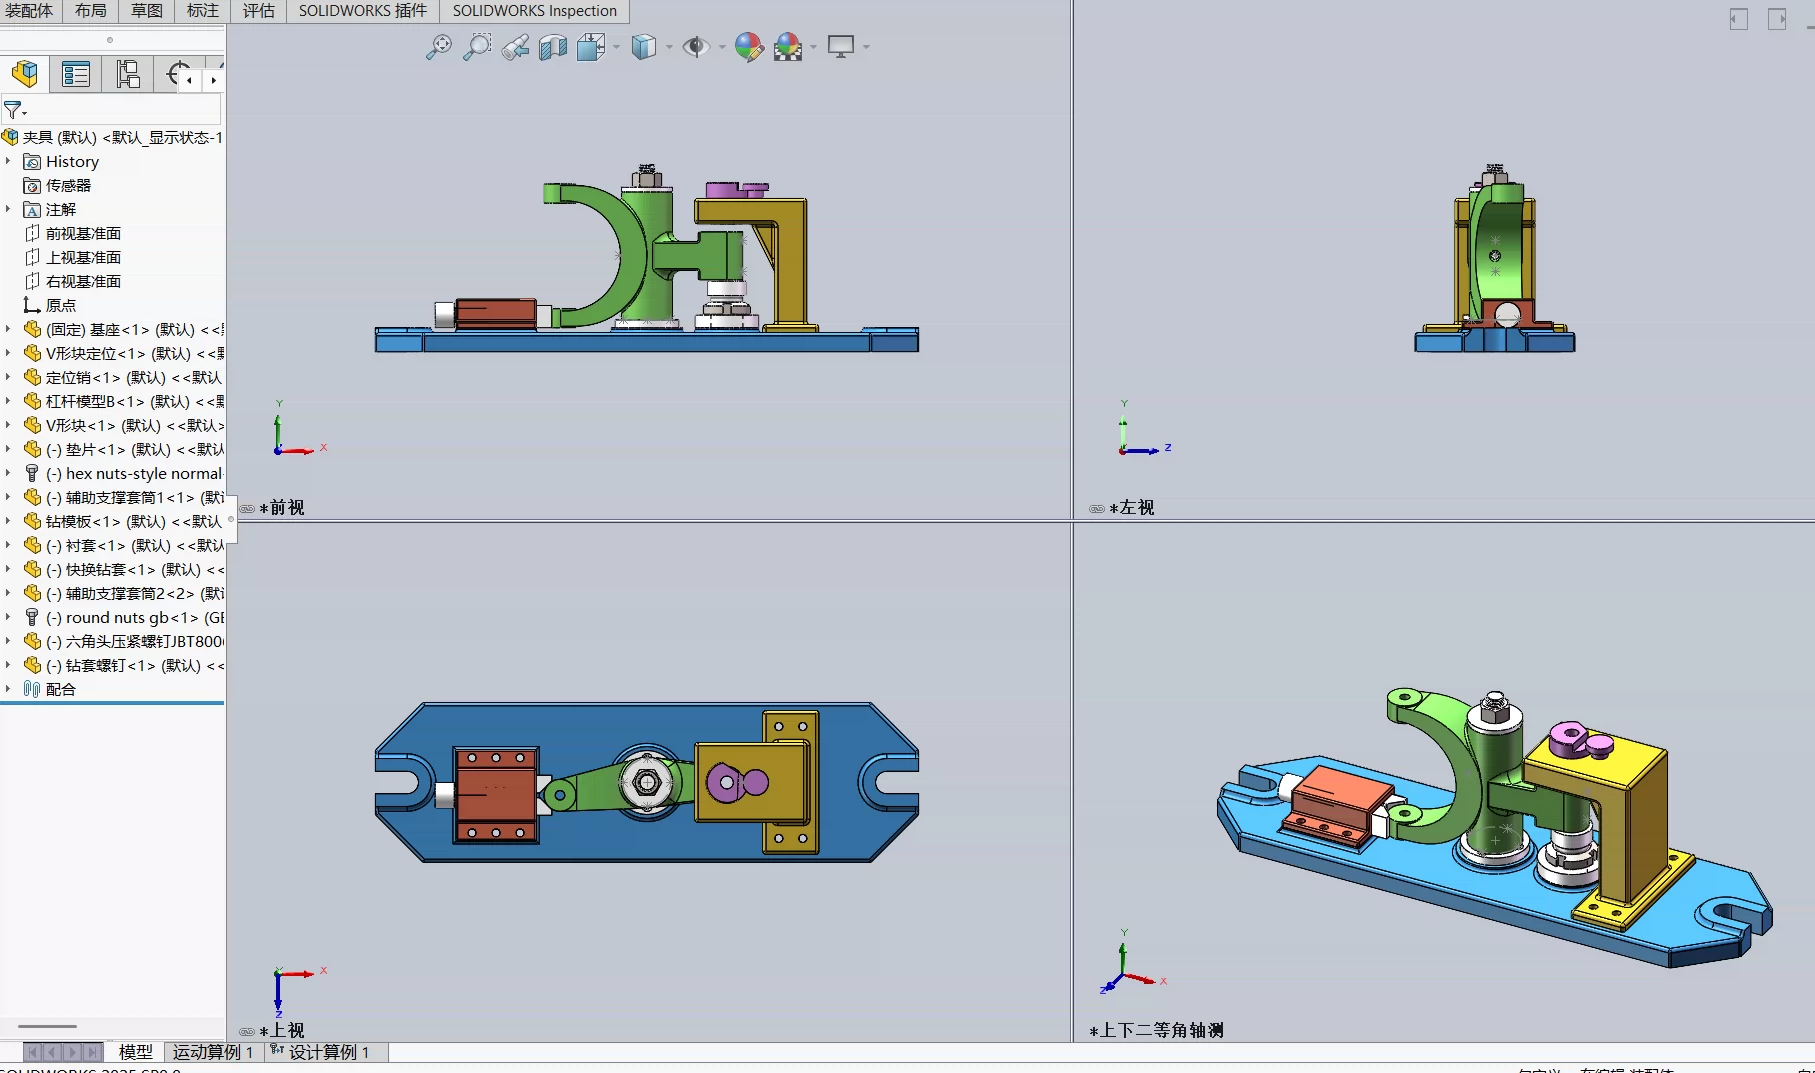Open the 装配体 ribbon tab
Image resolution: width=1815 pixels, height=1073 pixels.
[29, 11]
